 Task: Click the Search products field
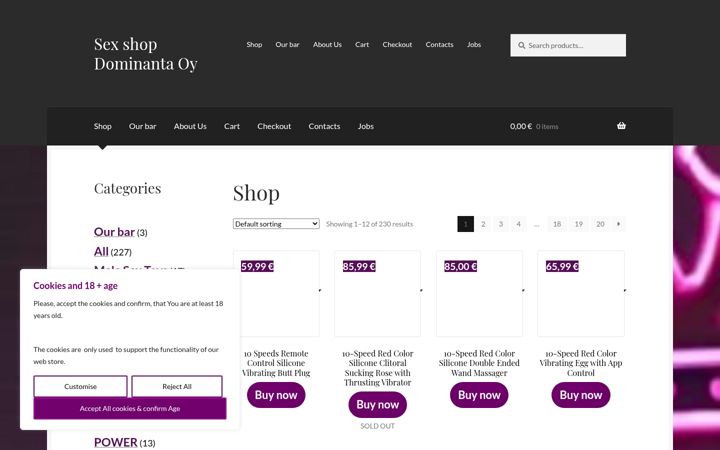point(568,45)
